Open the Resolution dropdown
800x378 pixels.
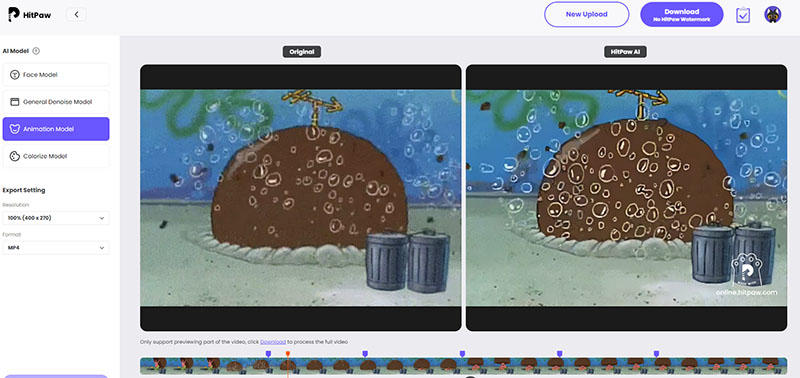56,218
